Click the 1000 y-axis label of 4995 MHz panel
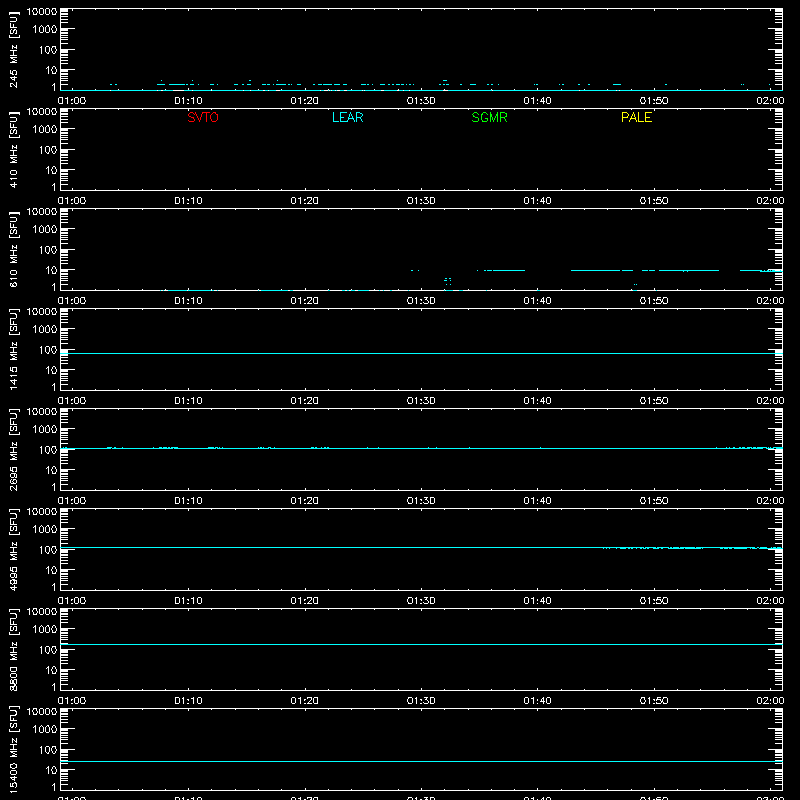The image size is (800, 800). coord(45,530)
